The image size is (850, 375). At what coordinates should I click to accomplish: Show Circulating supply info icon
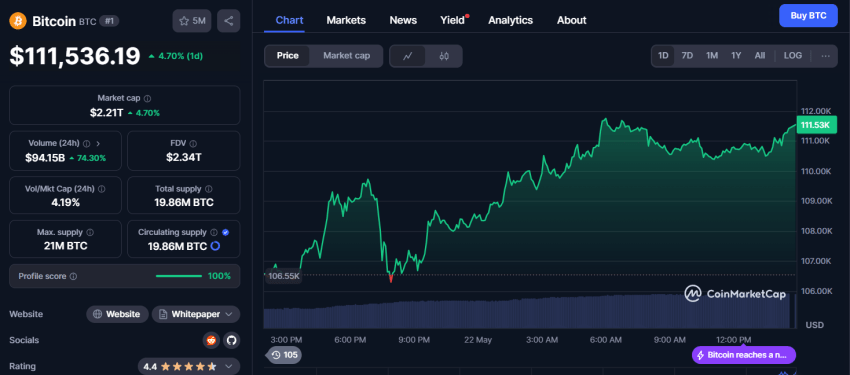click(x=214, y=232)
